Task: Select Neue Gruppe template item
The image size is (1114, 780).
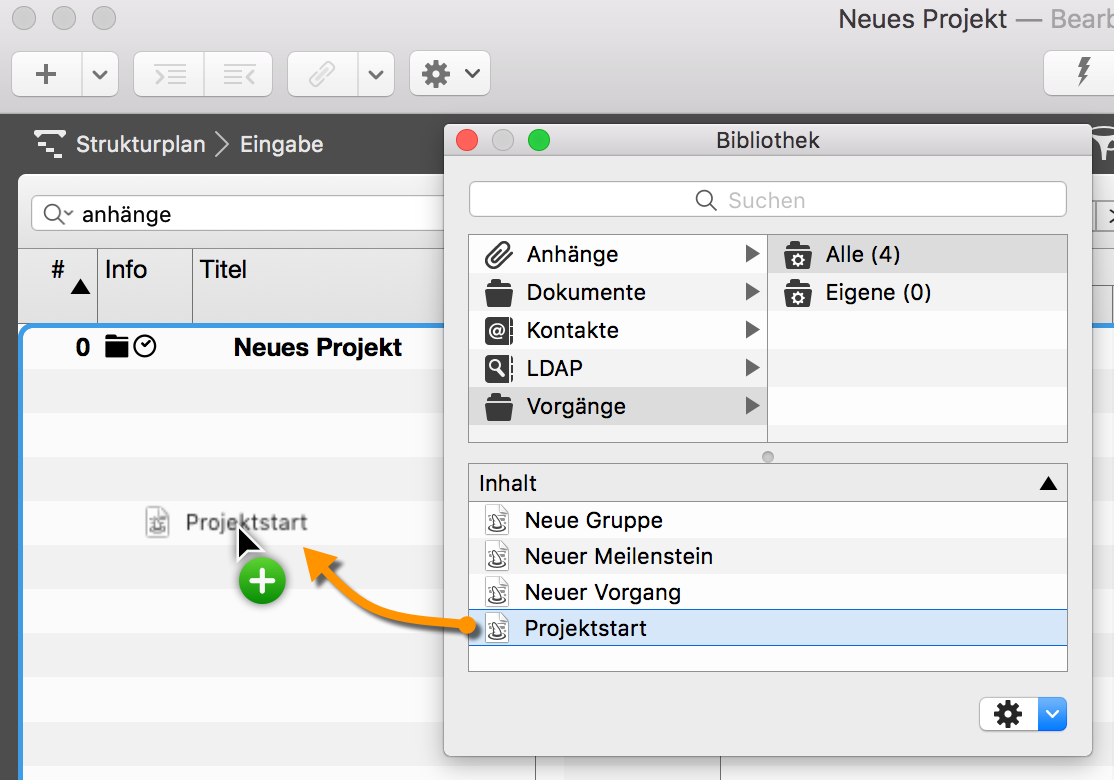Action: [x=593, y=521]
